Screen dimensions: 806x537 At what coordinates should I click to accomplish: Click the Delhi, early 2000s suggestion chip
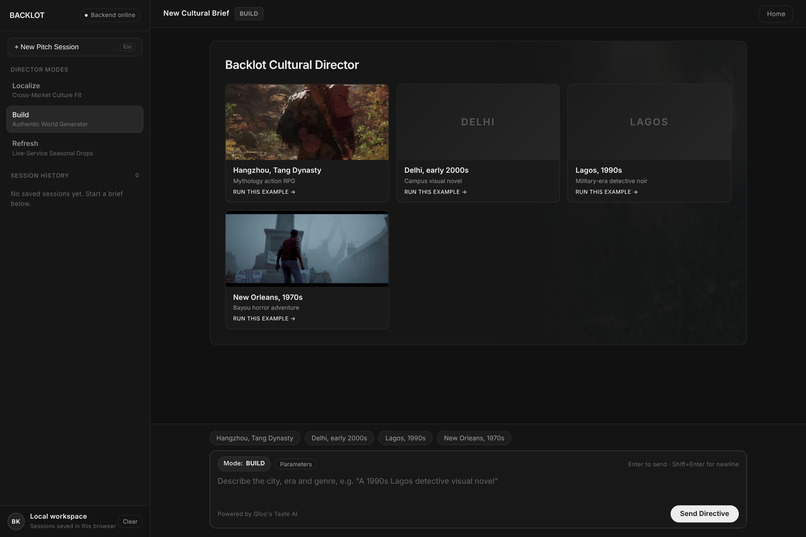[x=339, y=438]
